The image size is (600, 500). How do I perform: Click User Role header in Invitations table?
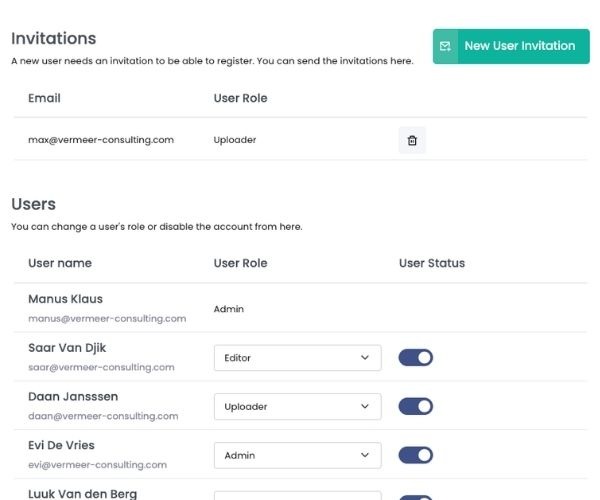pos(240,98)
